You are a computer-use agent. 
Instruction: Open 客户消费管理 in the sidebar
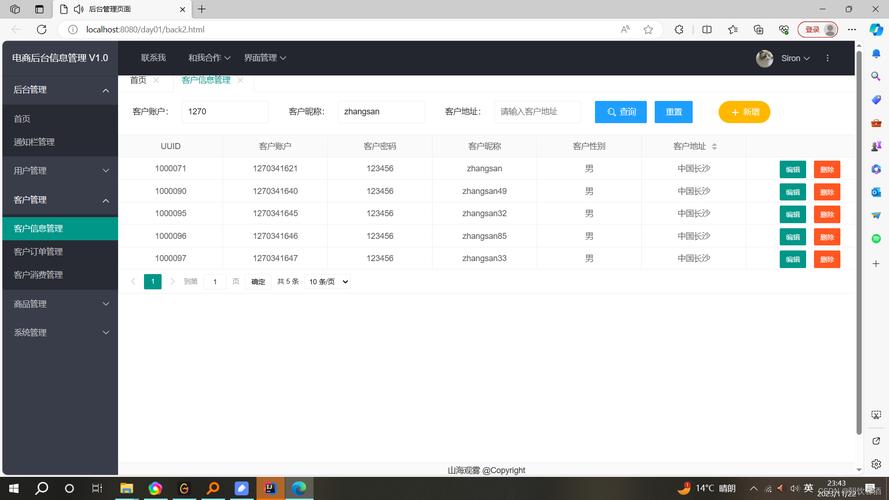(38, 274)
